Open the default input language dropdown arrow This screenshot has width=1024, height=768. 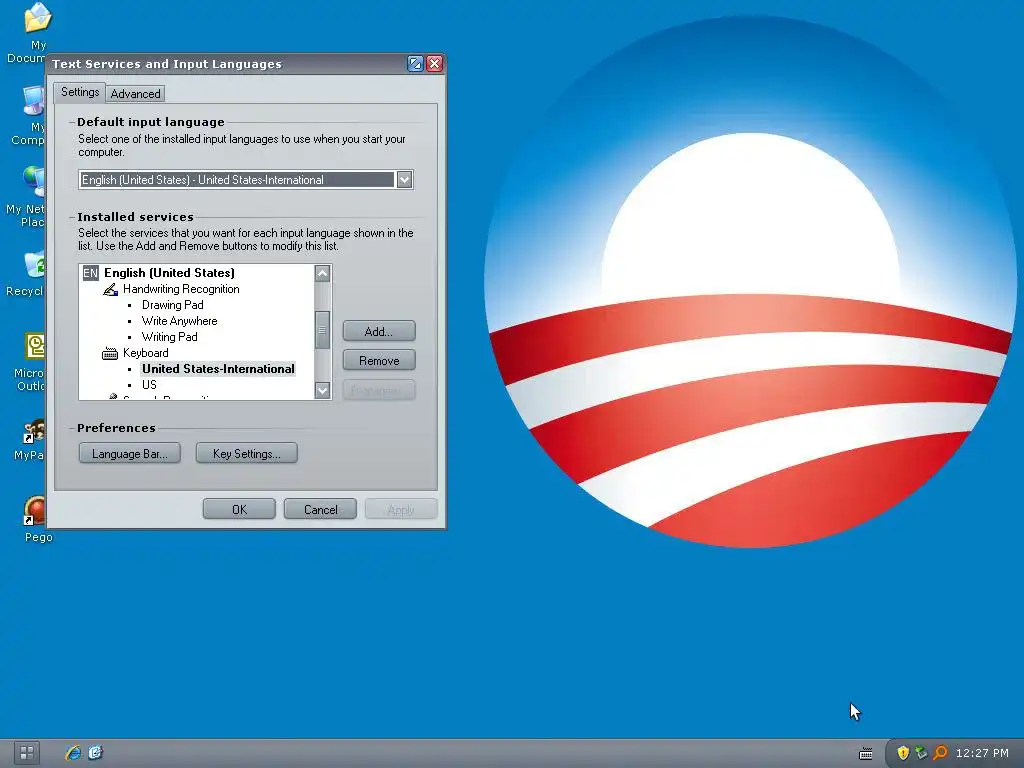pyautogui.click(x=404, y=180)
